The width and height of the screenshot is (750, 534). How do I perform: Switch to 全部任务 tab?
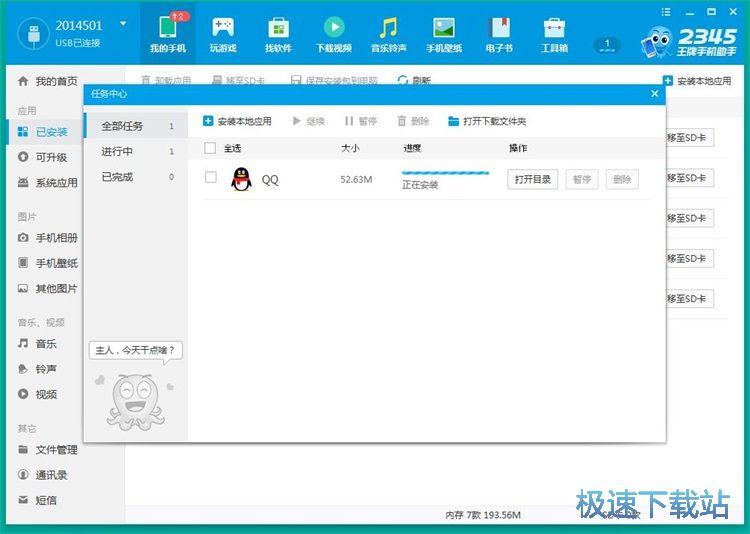click(136, 126)
